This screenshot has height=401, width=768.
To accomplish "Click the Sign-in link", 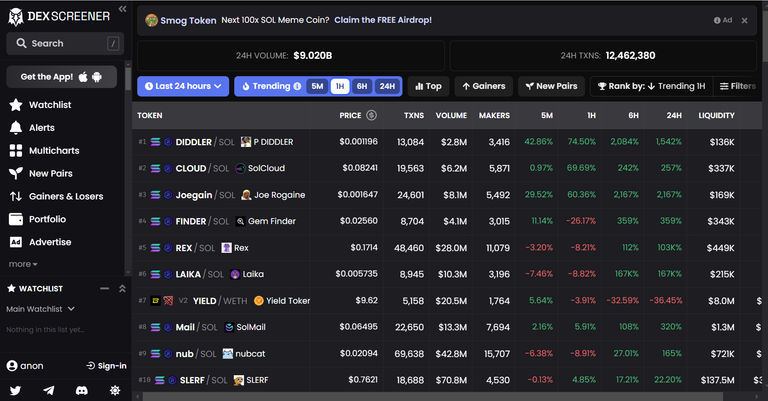I will 106,366.
